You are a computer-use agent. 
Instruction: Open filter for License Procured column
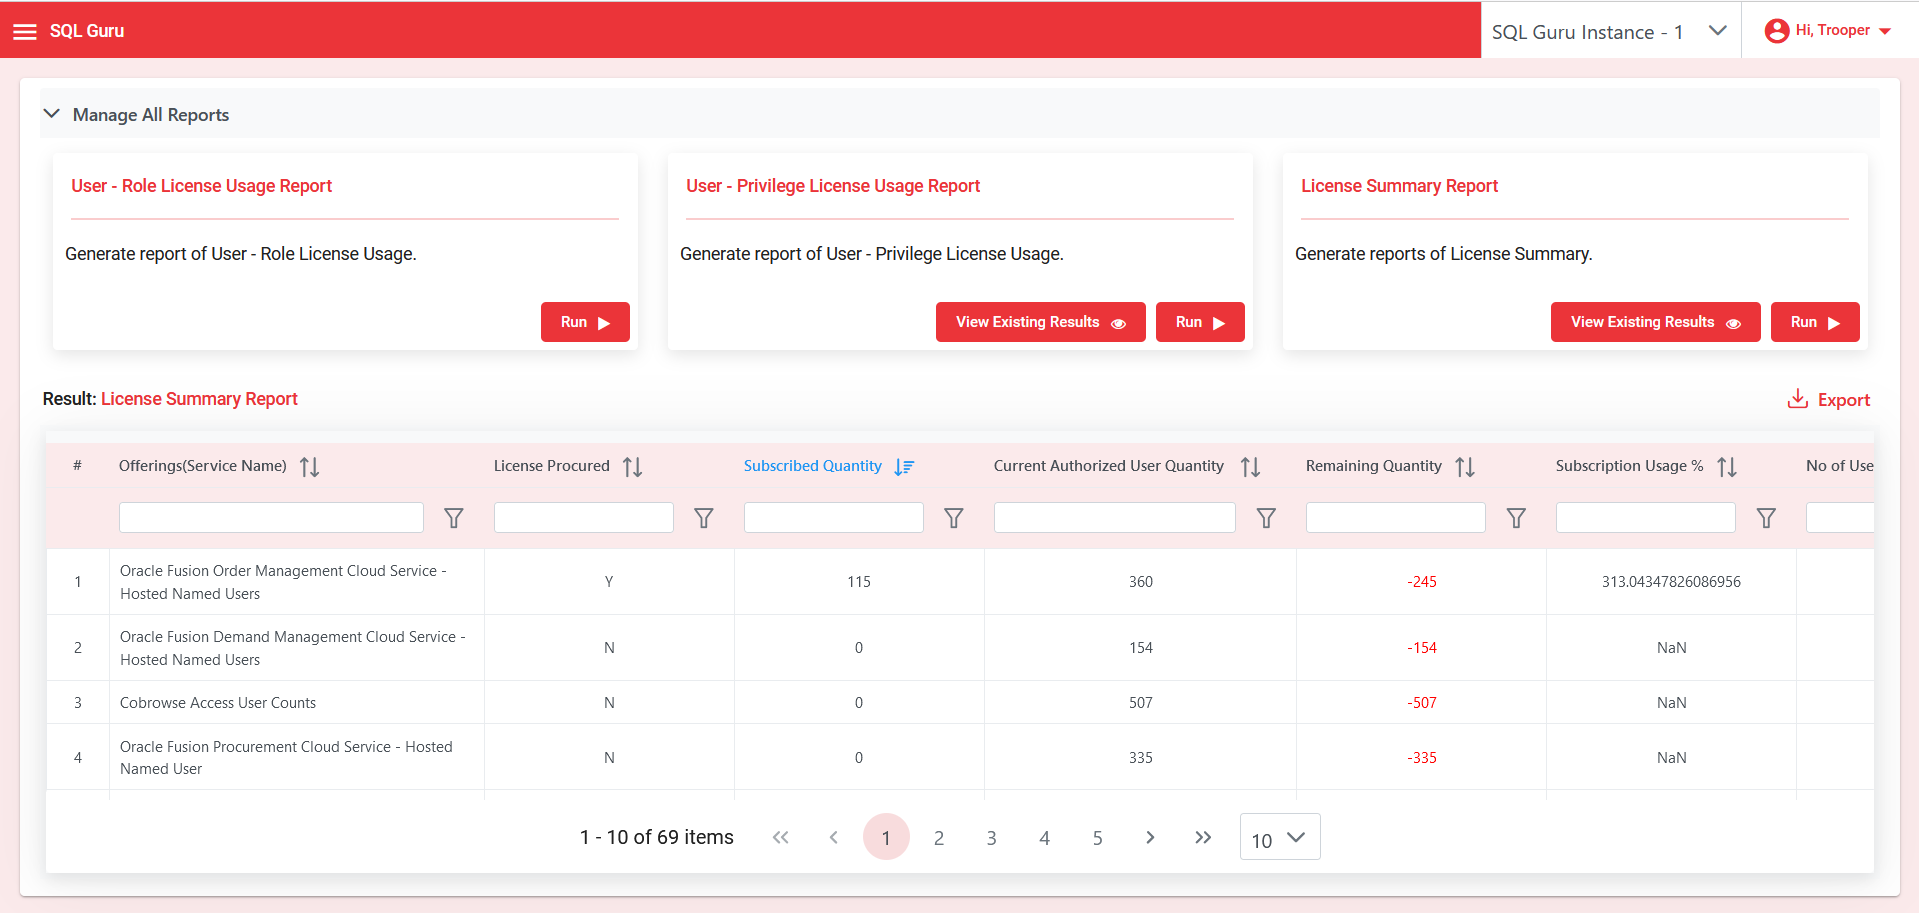704,518
